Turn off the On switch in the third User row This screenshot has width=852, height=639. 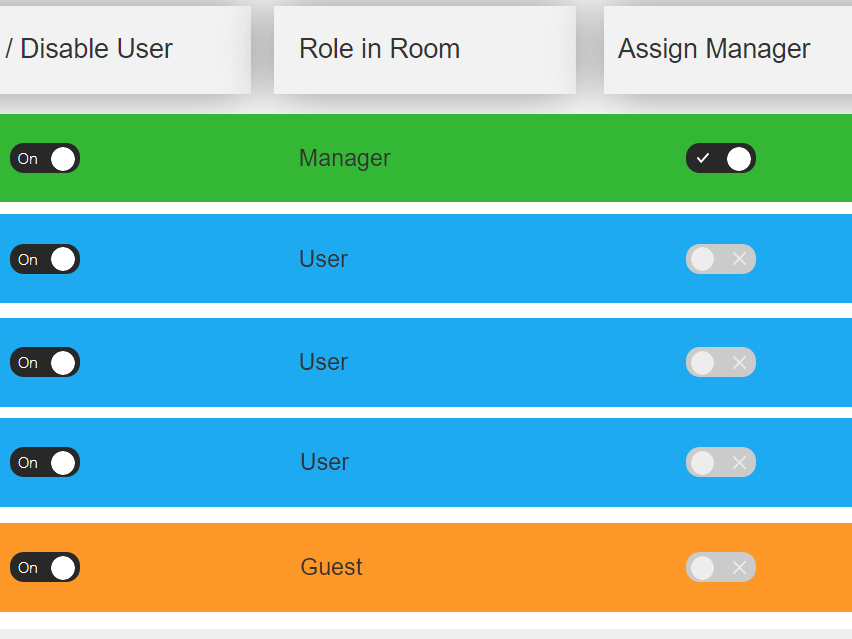coord(45,462)
